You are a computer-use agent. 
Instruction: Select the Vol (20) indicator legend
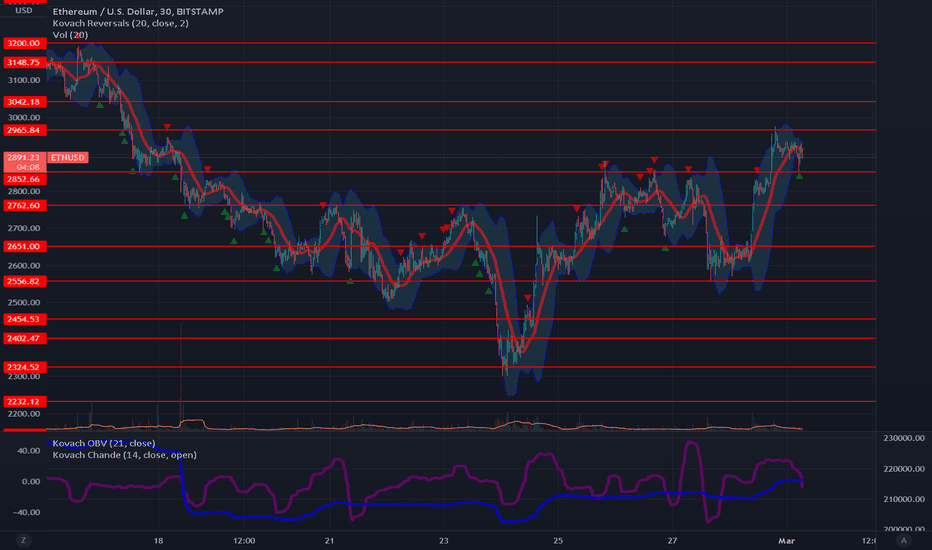(x=70, y=34)
